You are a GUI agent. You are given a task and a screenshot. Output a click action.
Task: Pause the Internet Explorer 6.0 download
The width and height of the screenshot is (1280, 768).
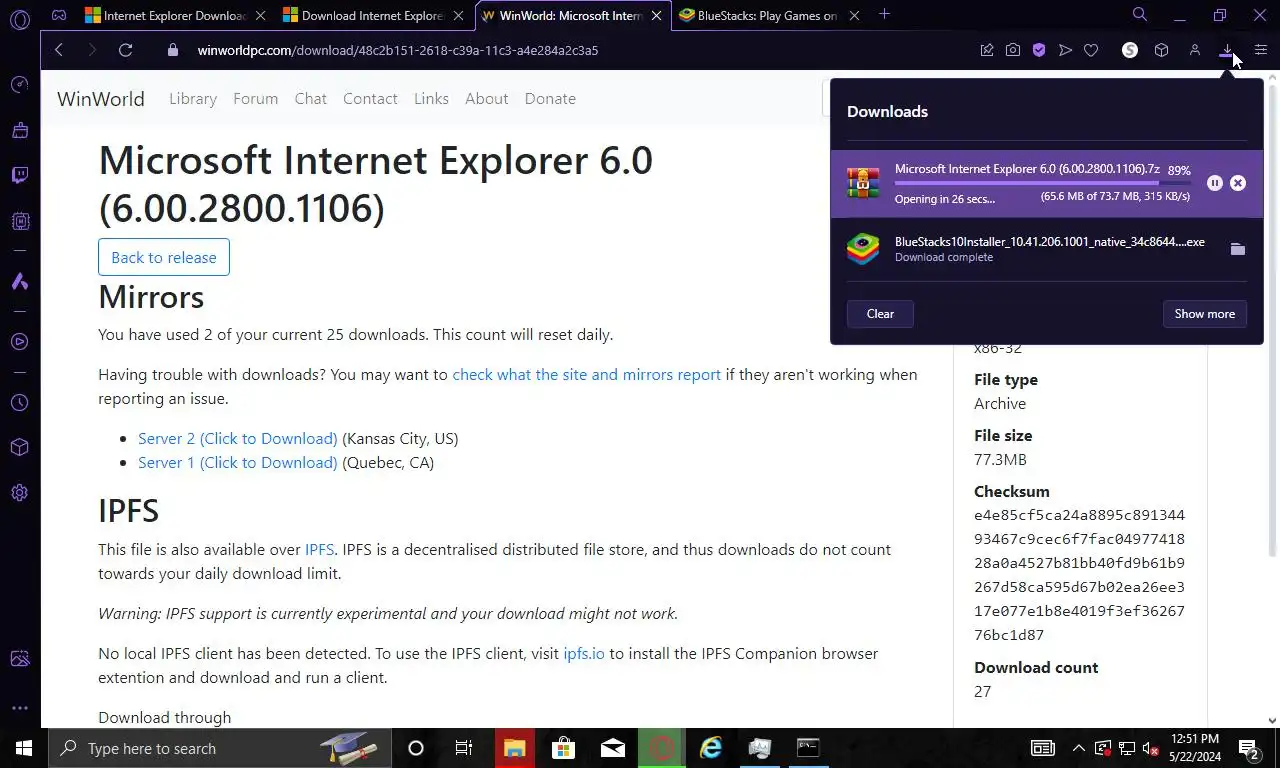[x=1215, y=183]
